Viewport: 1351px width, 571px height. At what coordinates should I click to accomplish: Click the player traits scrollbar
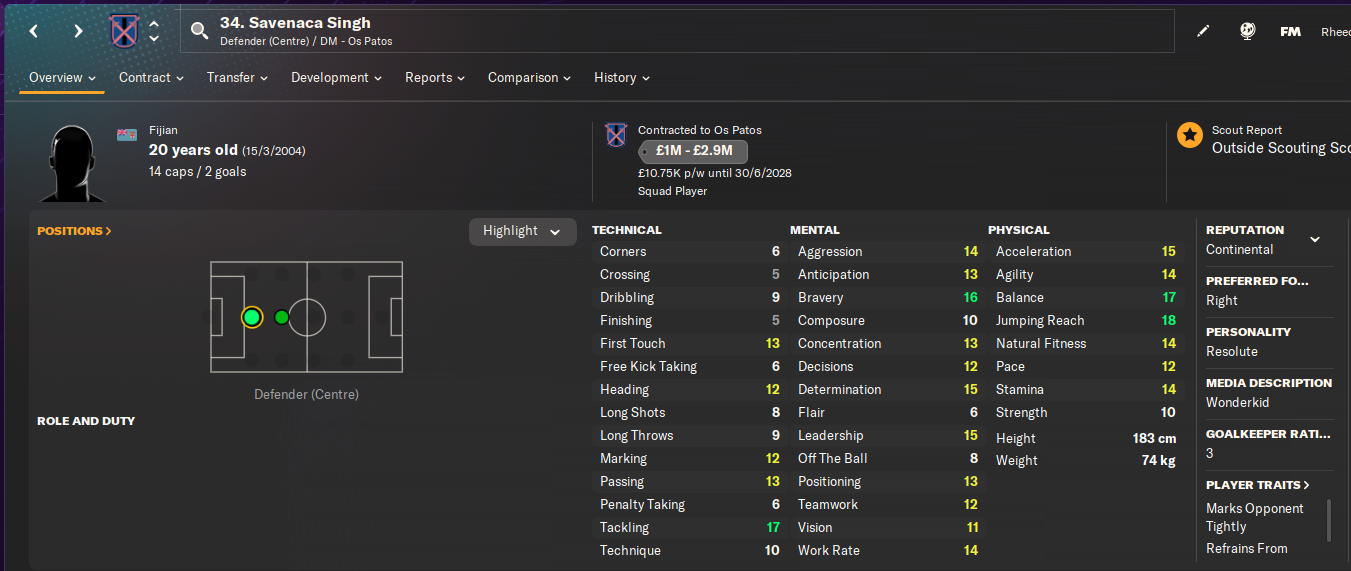pos(1328,520)
